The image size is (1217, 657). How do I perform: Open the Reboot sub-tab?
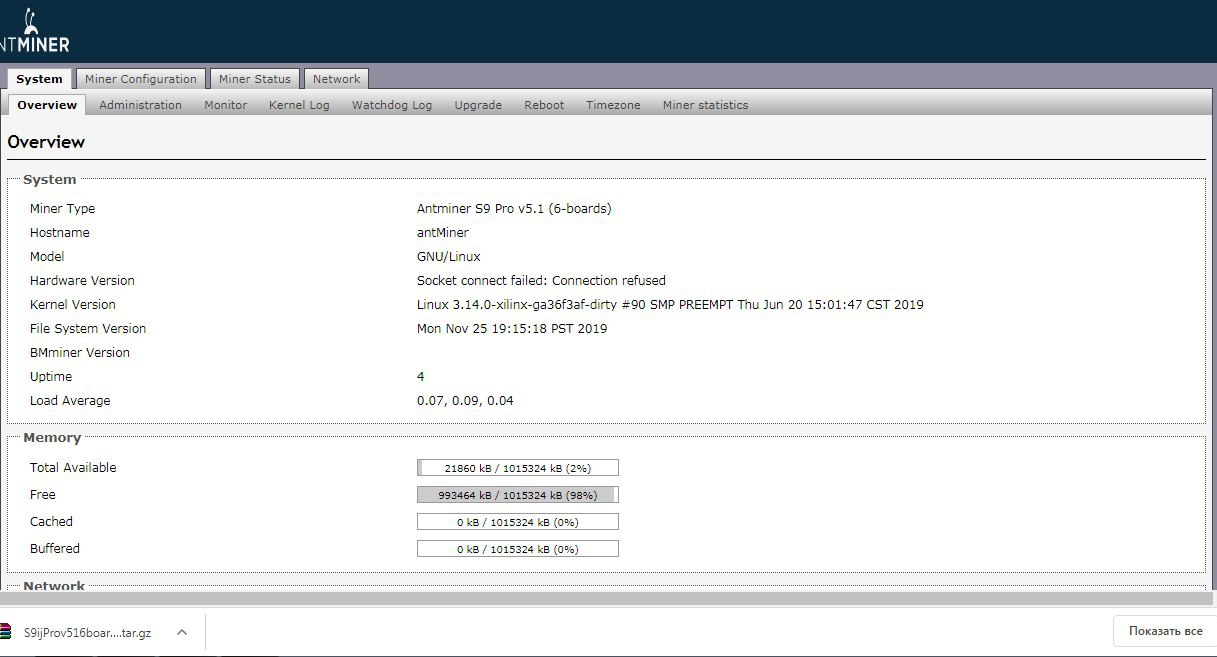544,105
